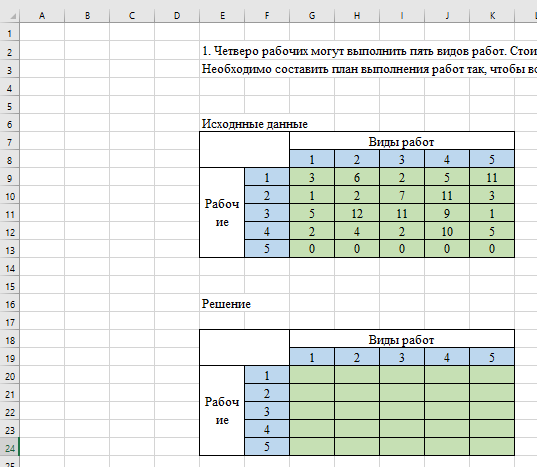Click worker number 5 in row 24

click(x=267, y=447)
